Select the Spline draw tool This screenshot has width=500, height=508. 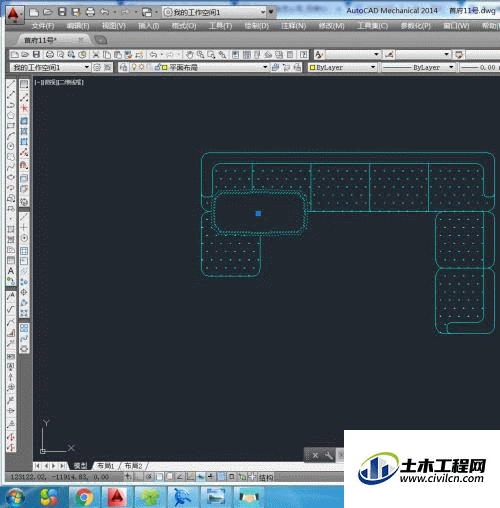11,167
